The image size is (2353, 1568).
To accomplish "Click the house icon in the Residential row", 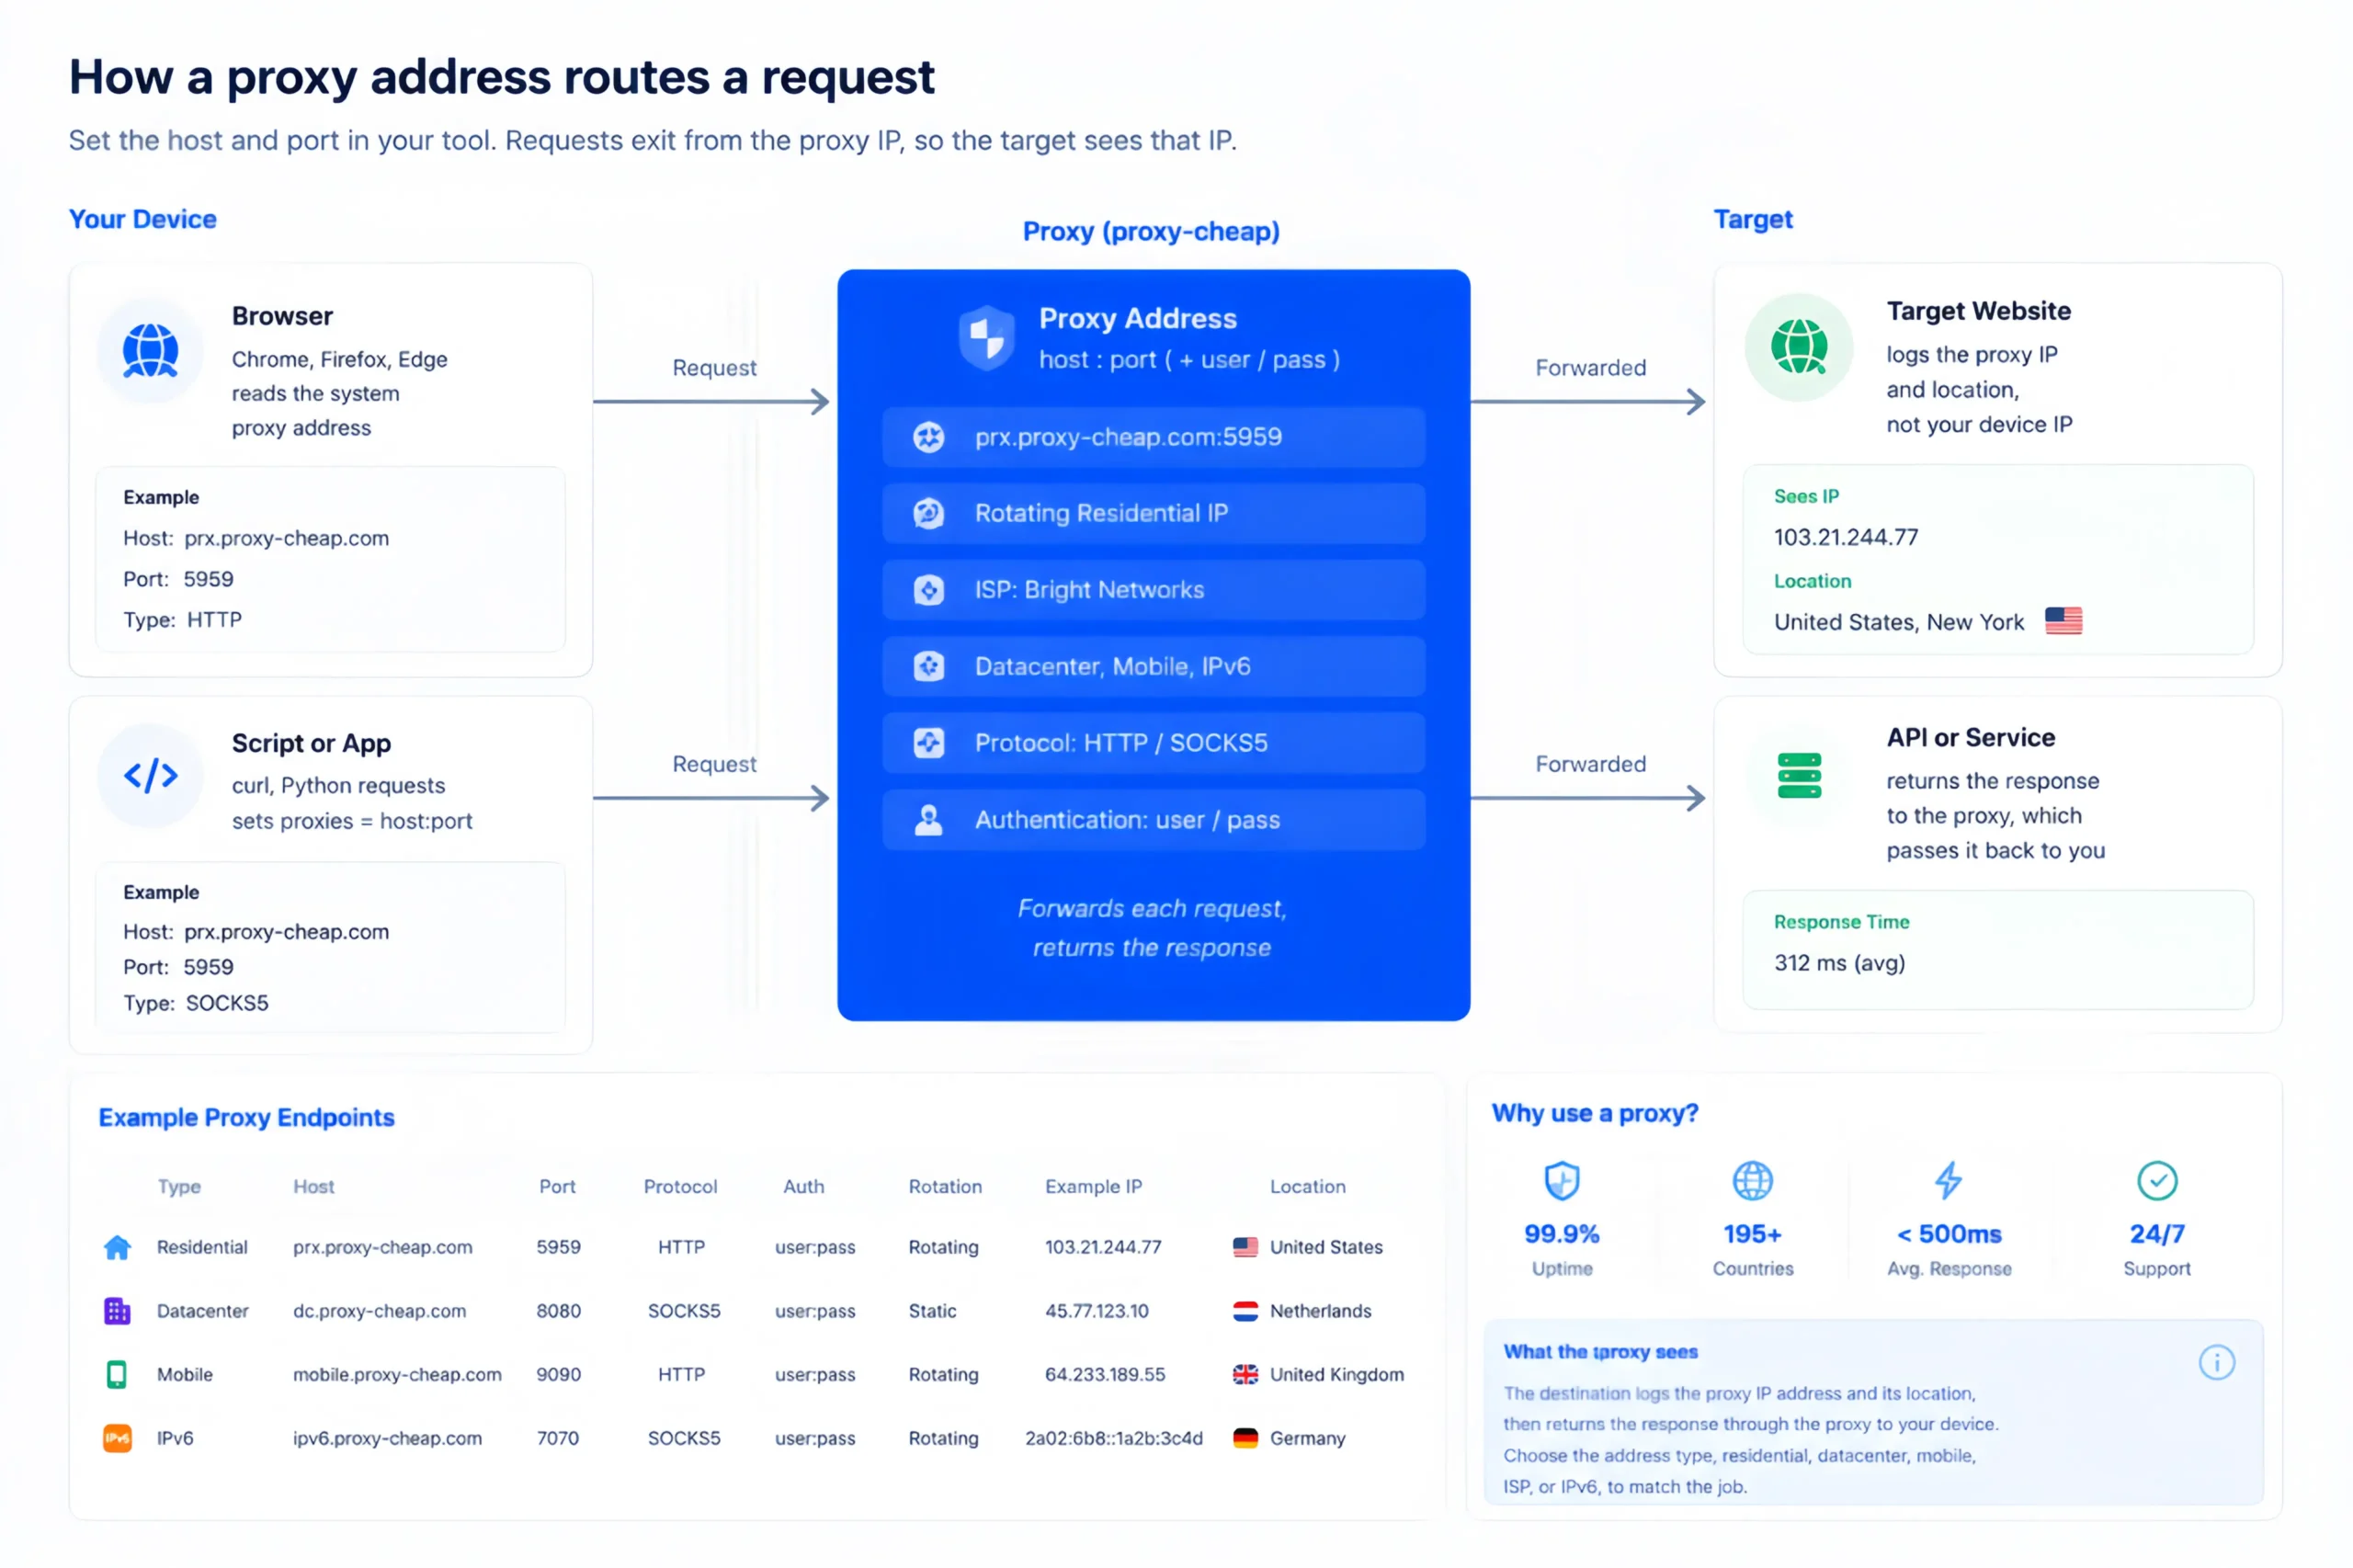I will 117,1247.
